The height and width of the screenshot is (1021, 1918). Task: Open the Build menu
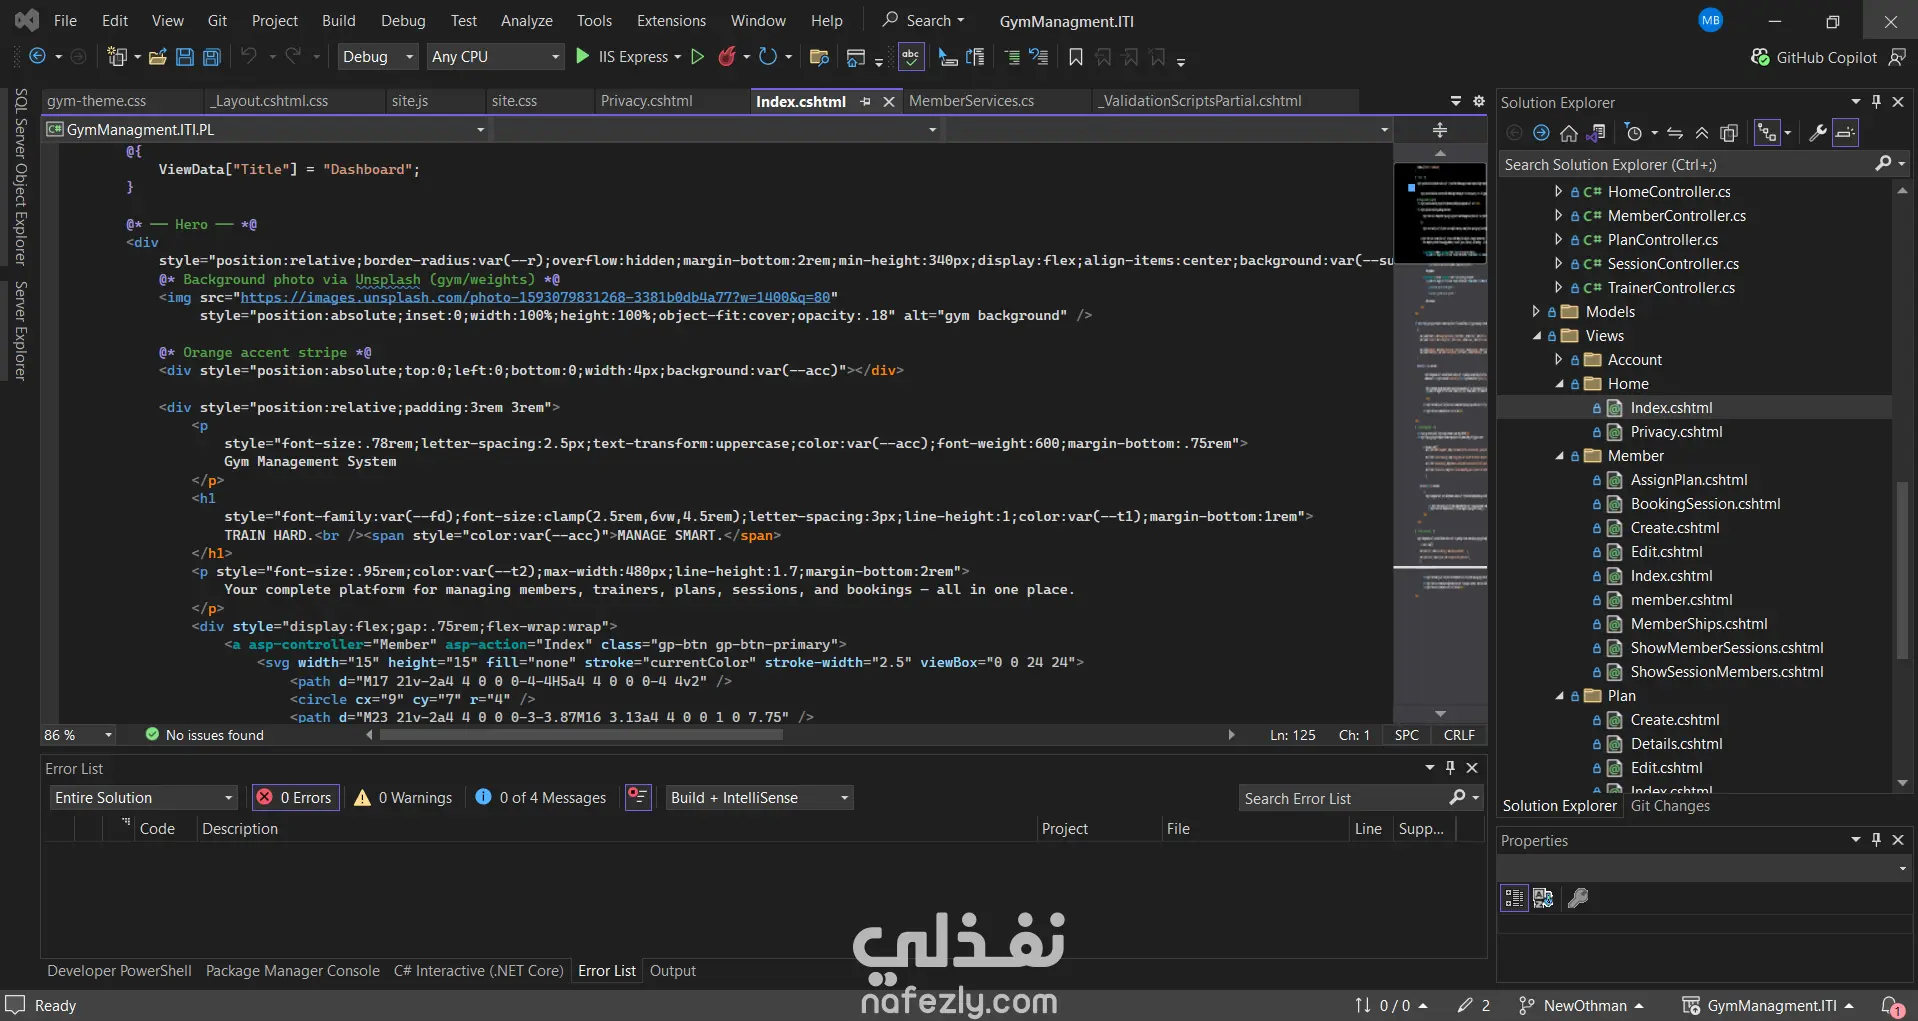pyautogui.click(x=338, y=21)
